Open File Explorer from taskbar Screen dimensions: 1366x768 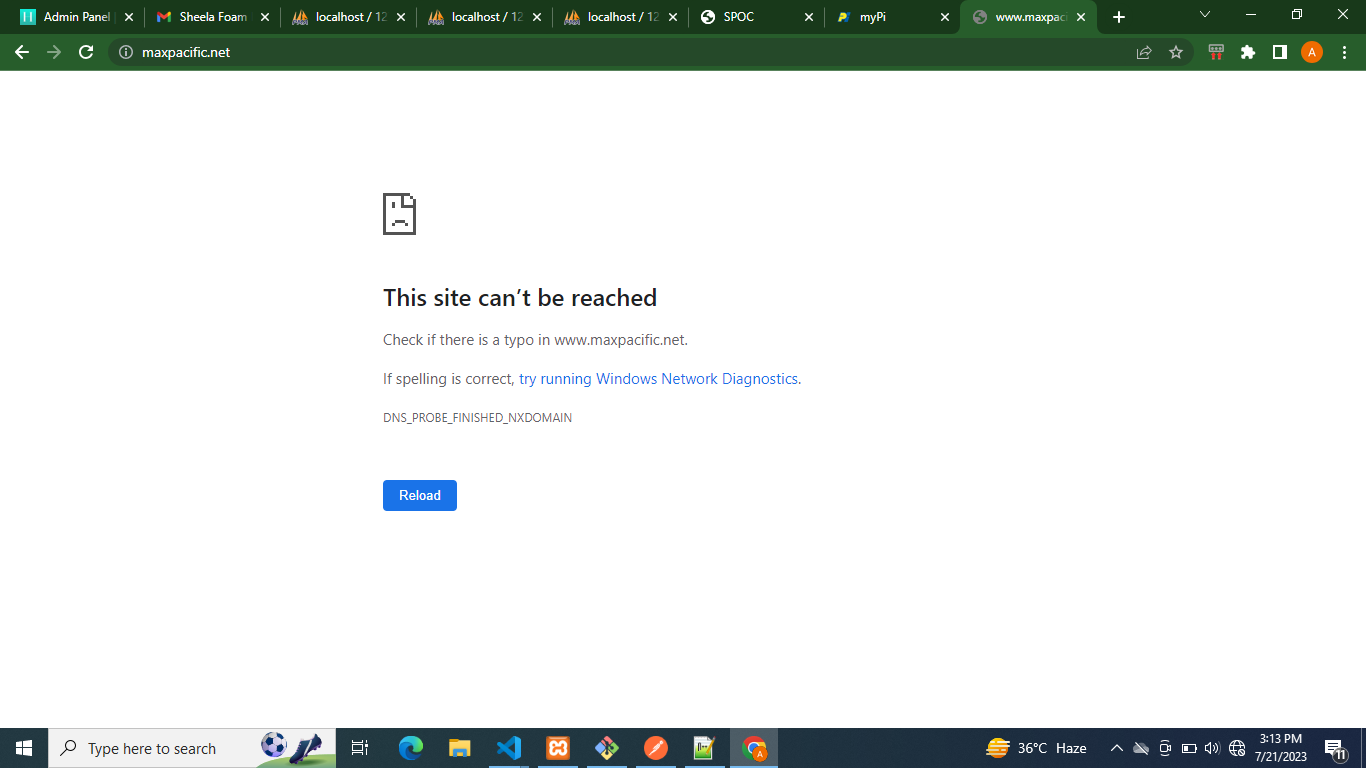[460, 748]
